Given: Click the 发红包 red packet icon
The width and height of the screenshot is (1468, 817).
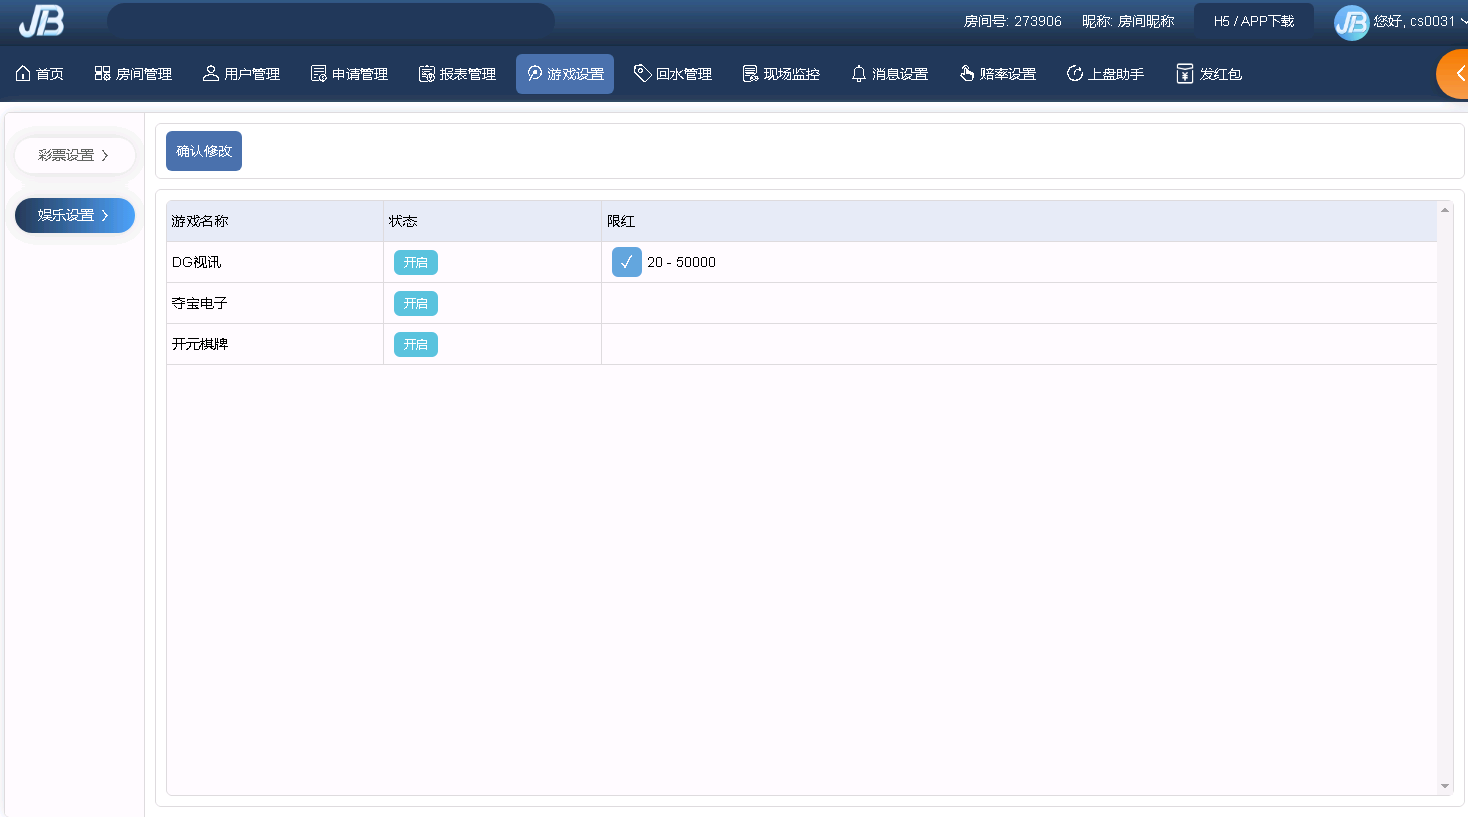Looking at the screenshot, I should tap(1184, 74).
